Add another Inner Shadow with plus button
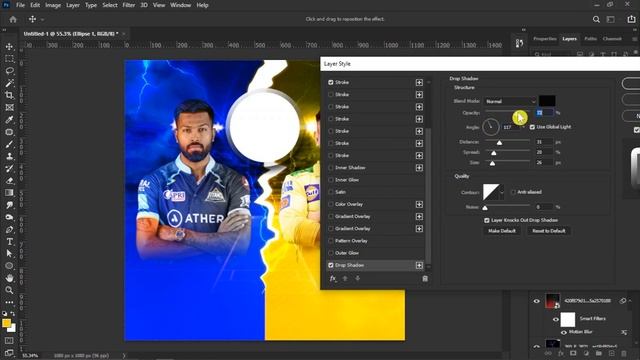Image resolution: width=640 pixels, height=360 pixels. (419, 168)
